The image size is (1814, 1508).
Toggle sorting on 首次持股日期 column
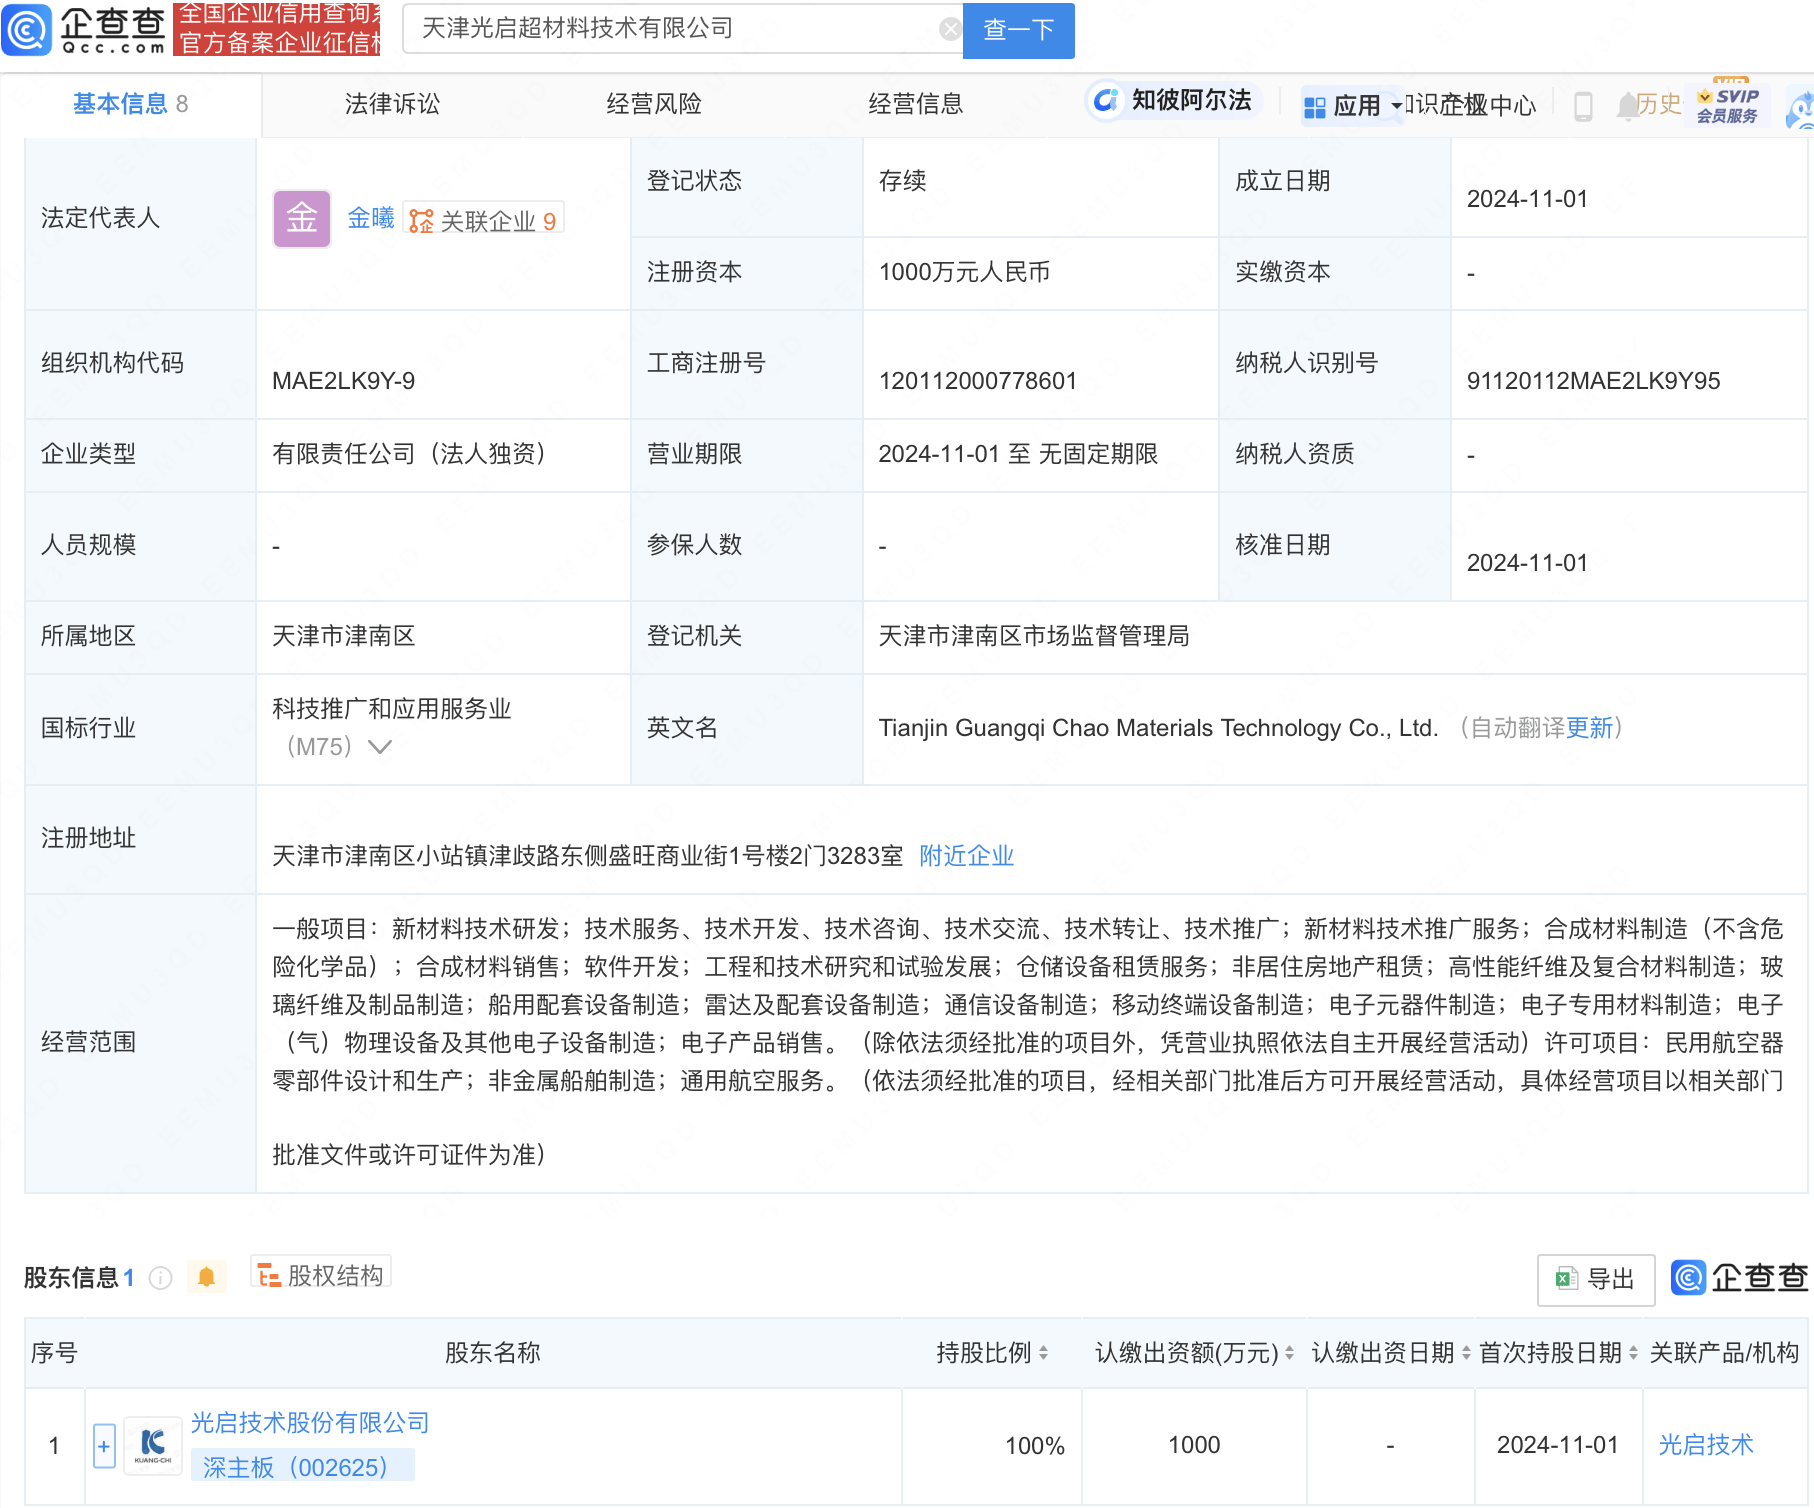click(1631, 1353)
